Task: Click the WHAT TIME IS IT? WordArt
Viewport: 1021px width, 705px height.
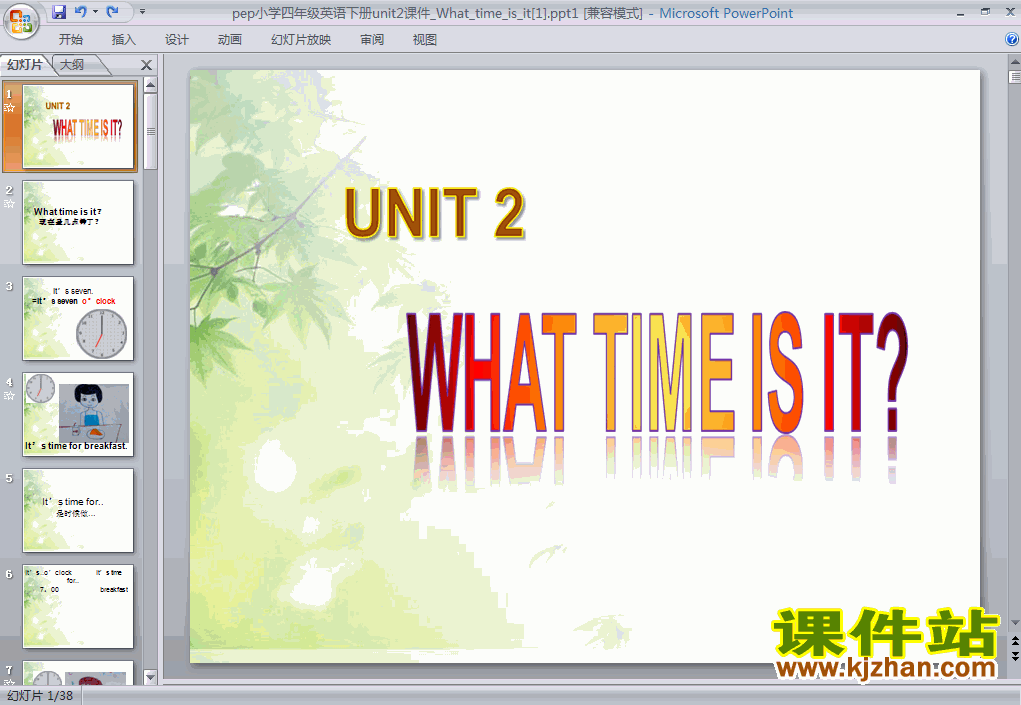Action: (x=656, y=373)
